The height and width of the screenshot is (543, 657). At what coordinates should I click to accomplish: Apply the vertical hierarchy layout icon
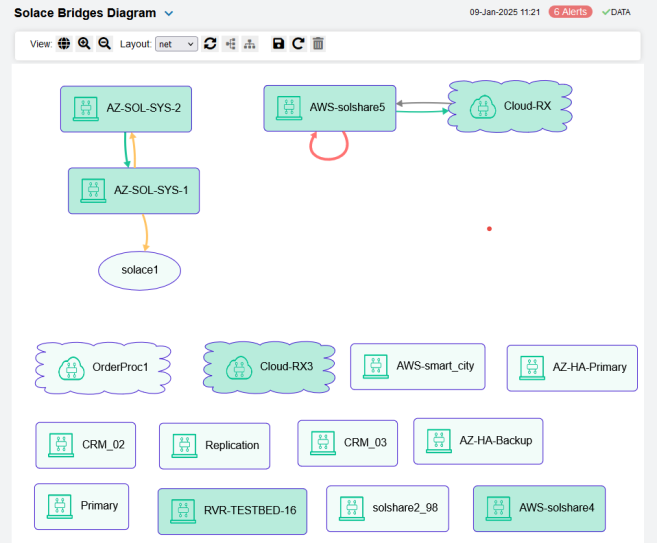coord(250,44)
